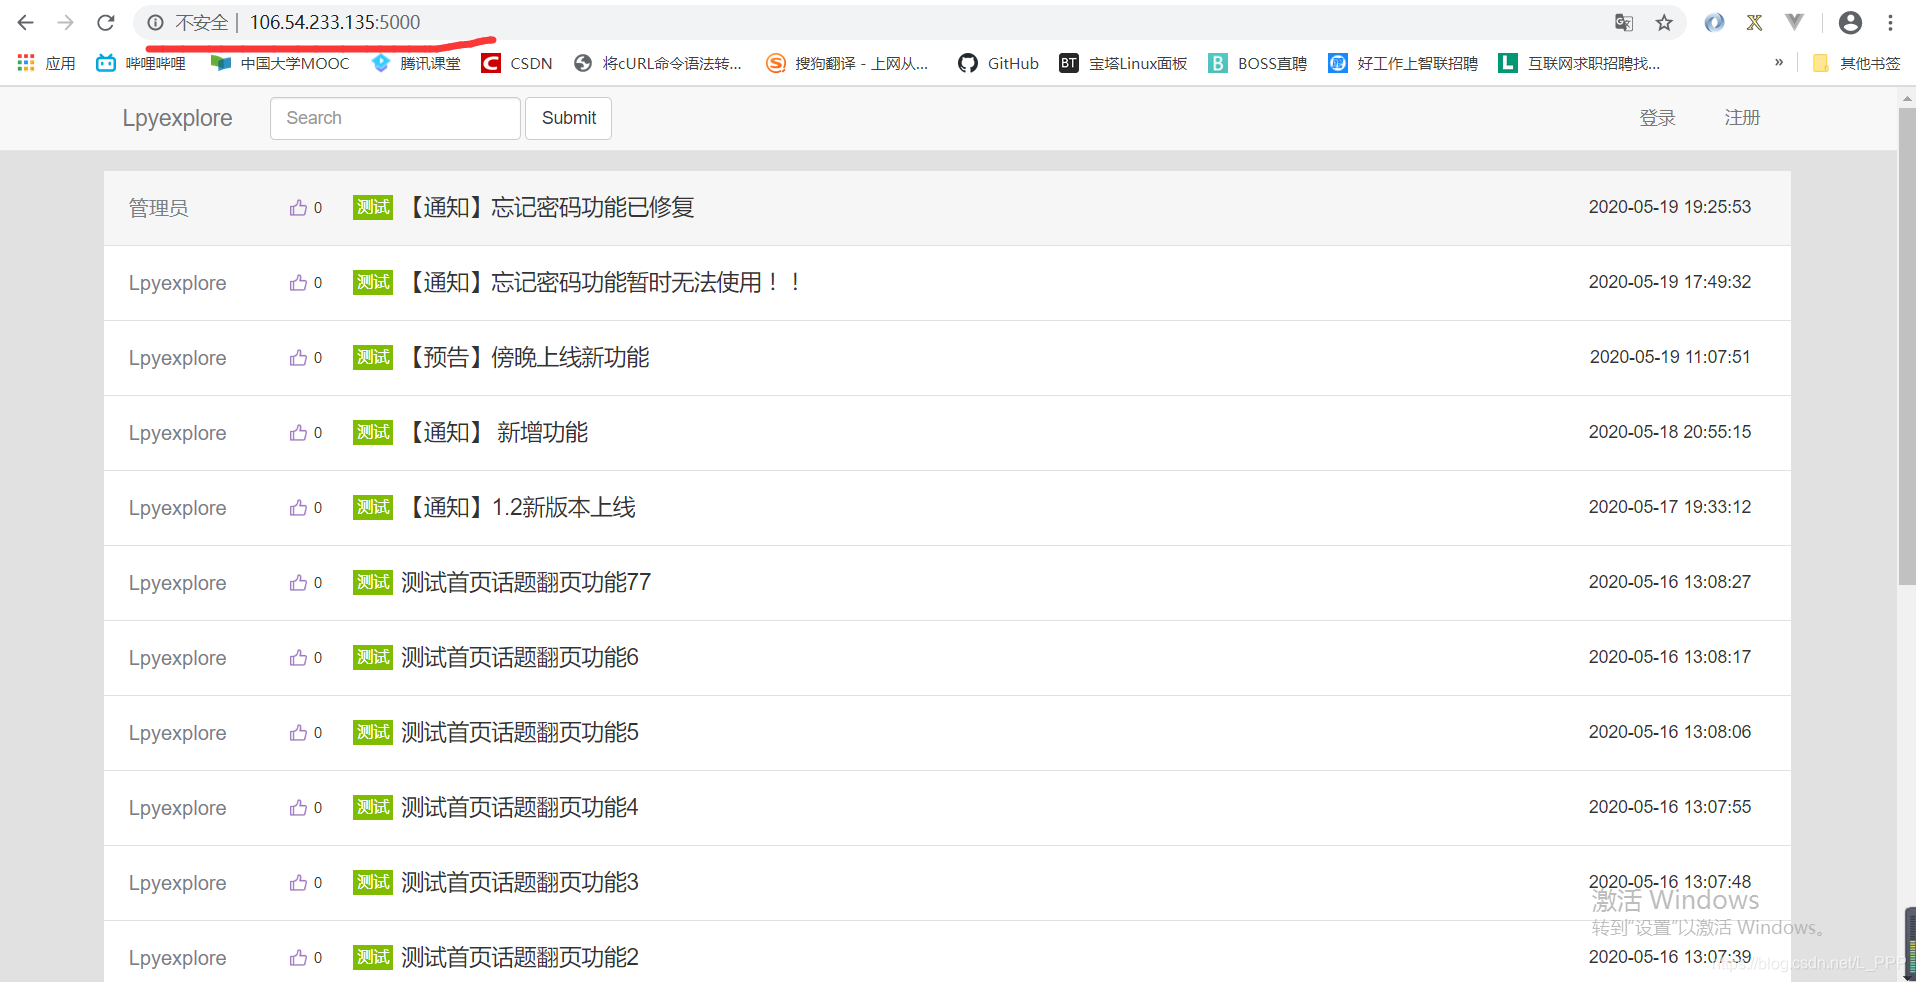Image resolution: width=1916 pixels, height=982 pixels.
Task: Open the post 测试首页话题翻页功能6
Action: coord(520,657)
